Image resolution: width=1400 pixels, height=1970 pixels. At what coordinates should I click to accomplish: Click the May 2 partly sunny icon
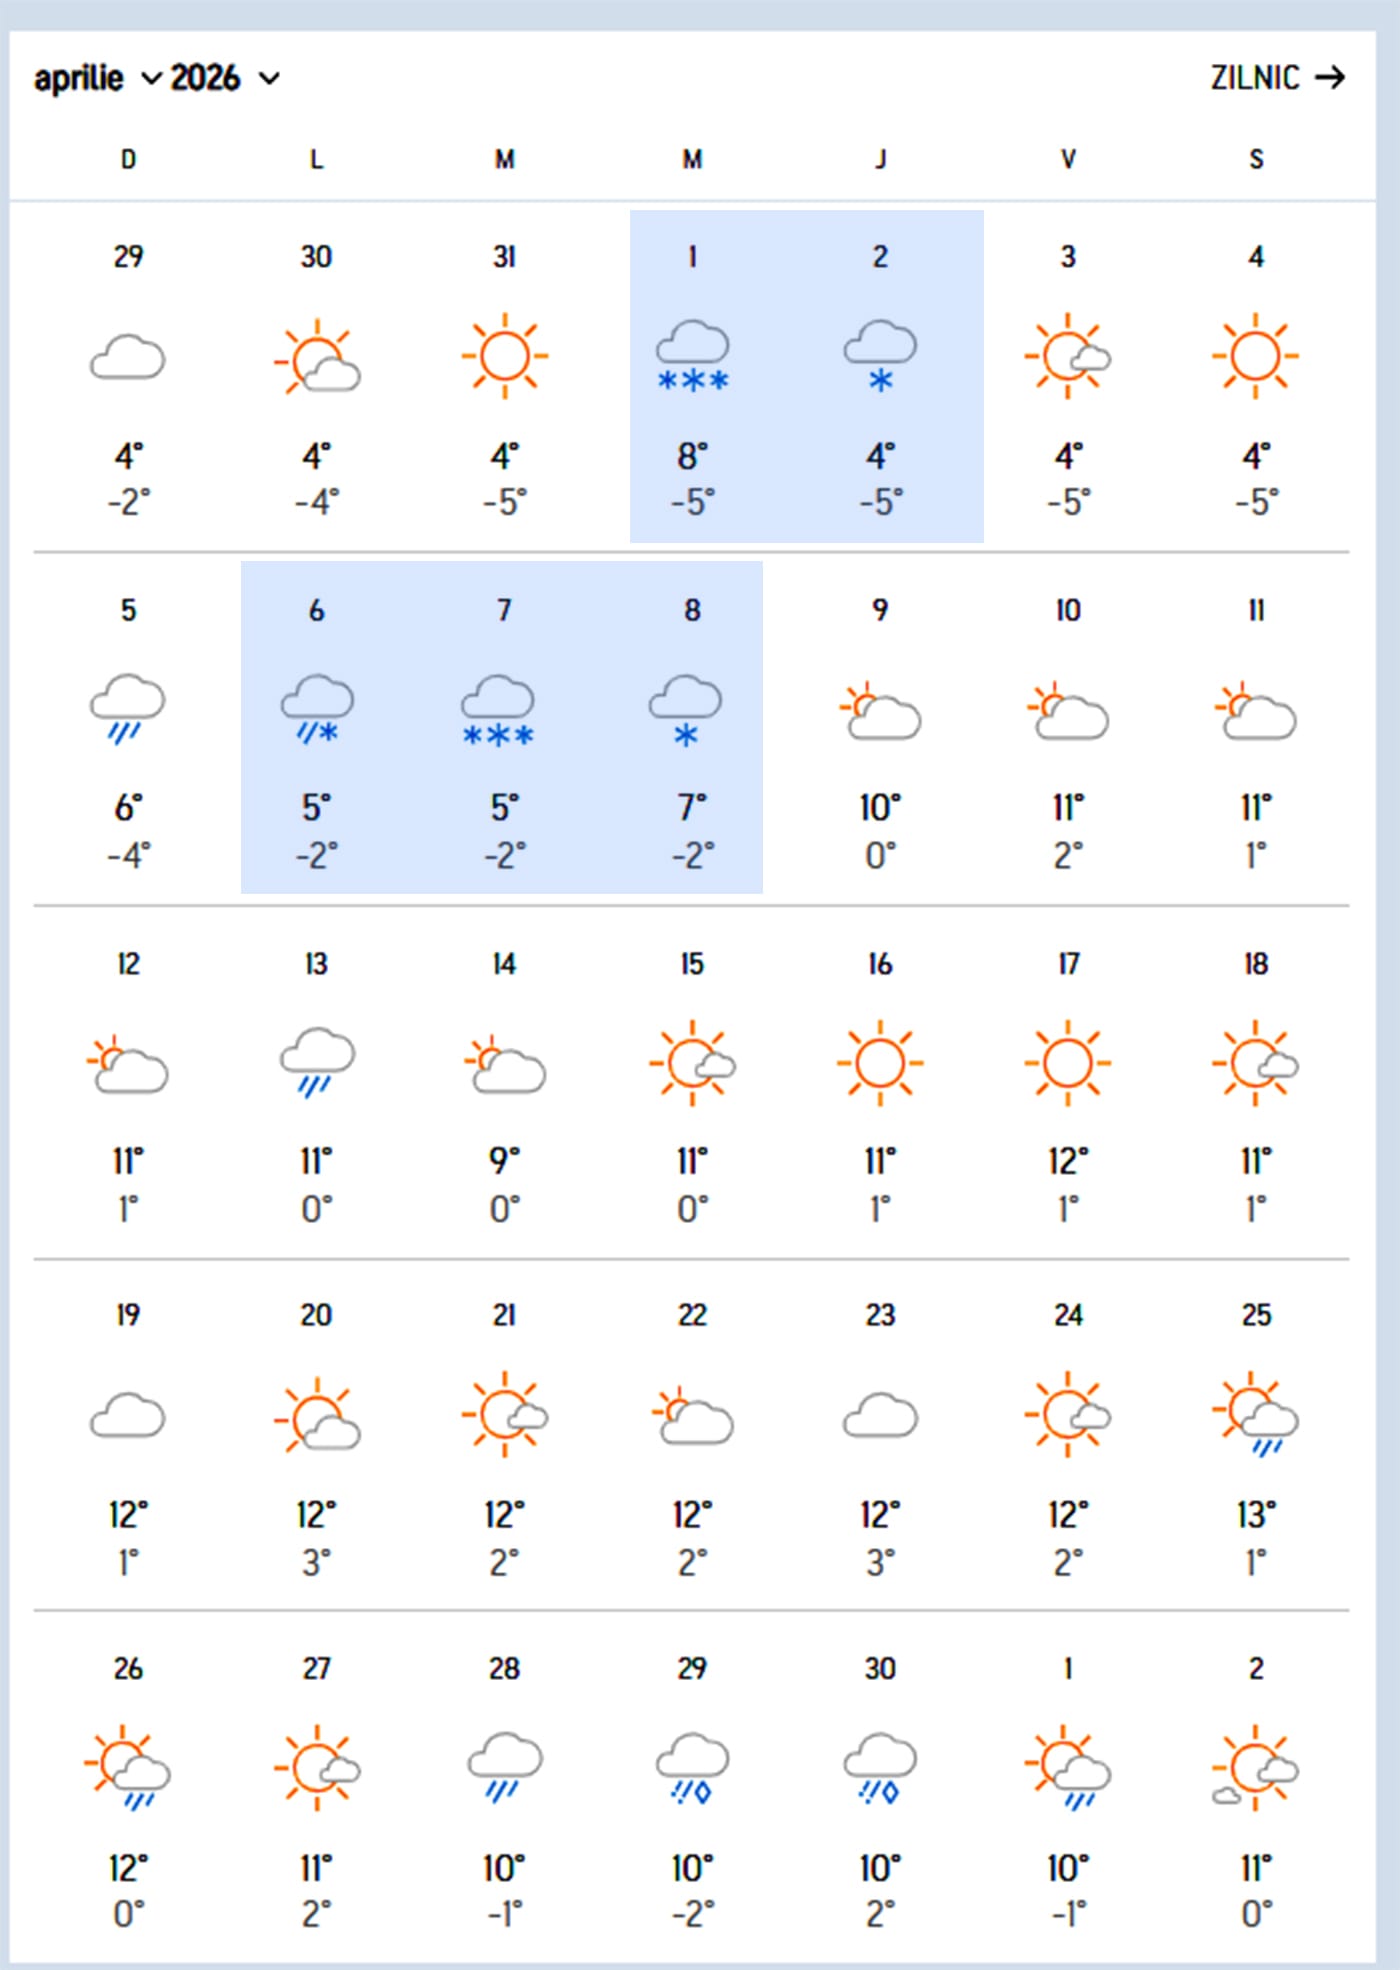point(1256,1768)
